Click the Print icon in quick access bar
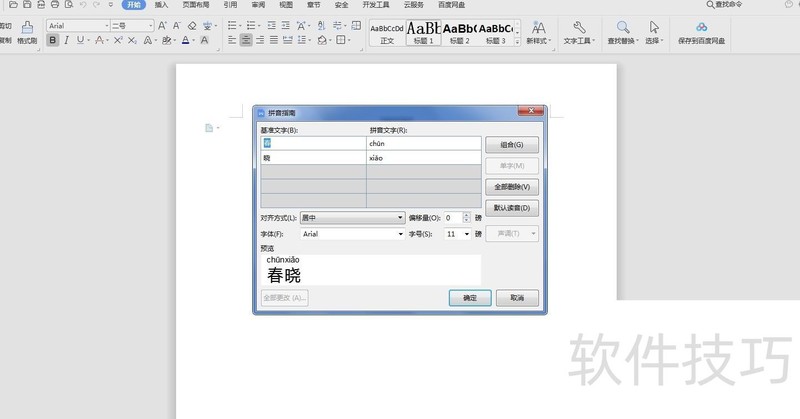Screen dimensions: 800x419 [55, 5]
